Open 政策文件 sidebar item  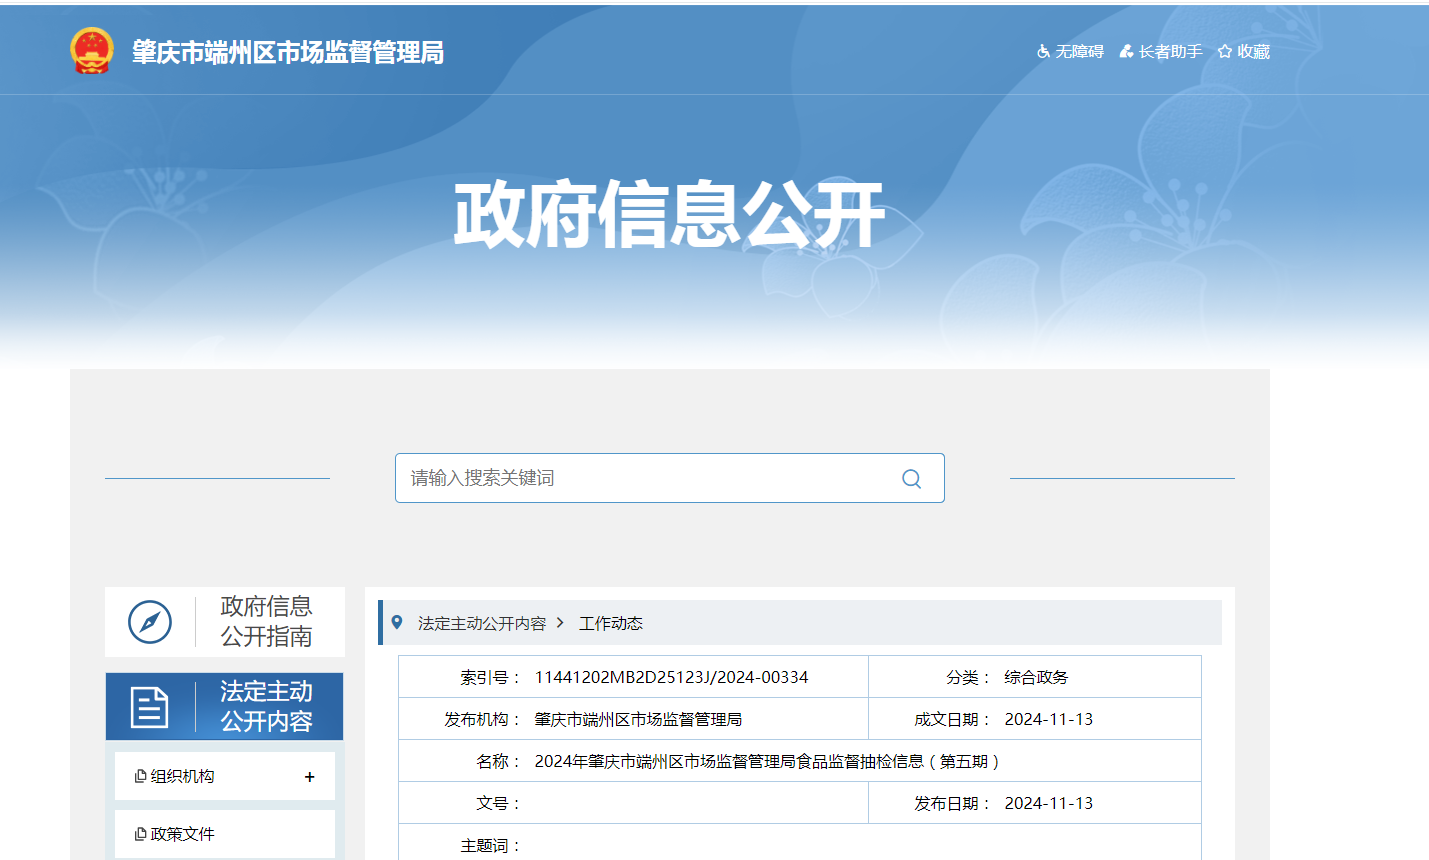[225, 834]
